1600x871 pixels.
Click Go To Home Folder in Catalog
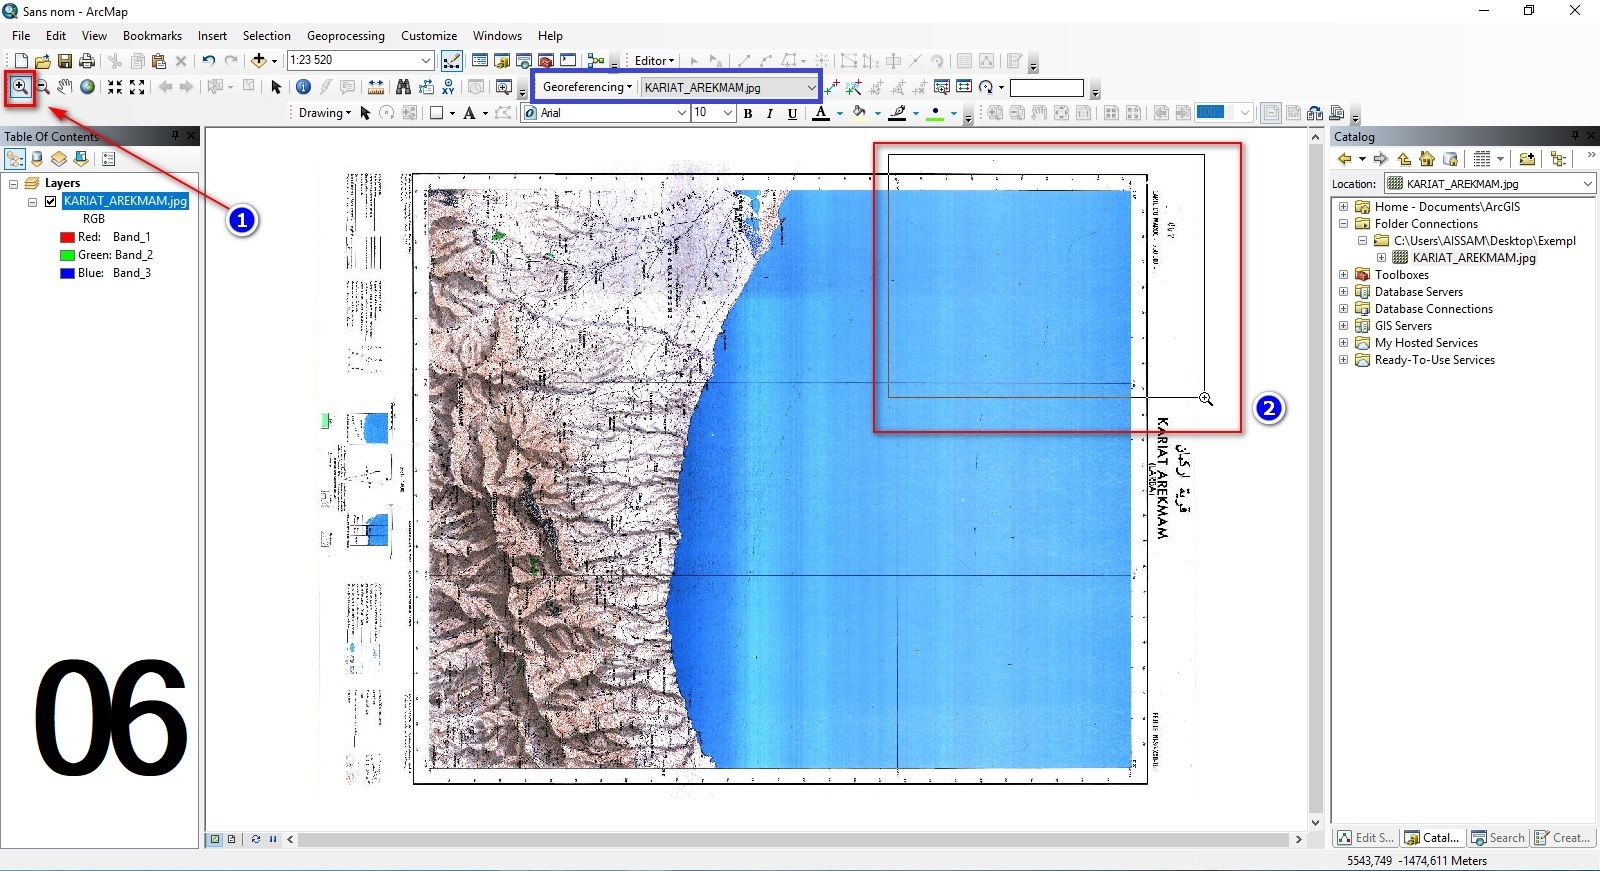coord(1427,158)
